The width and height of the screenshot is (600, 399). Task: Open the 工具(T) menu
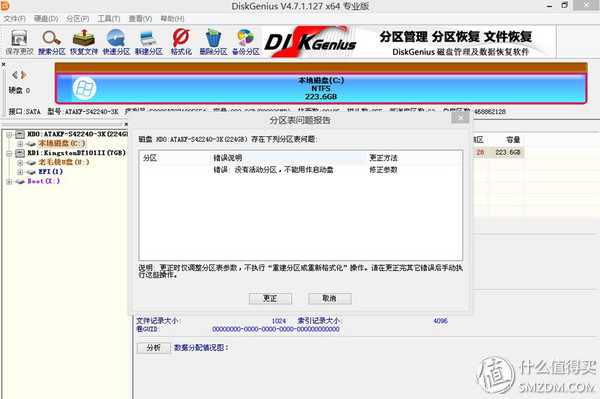pos(109,19)
